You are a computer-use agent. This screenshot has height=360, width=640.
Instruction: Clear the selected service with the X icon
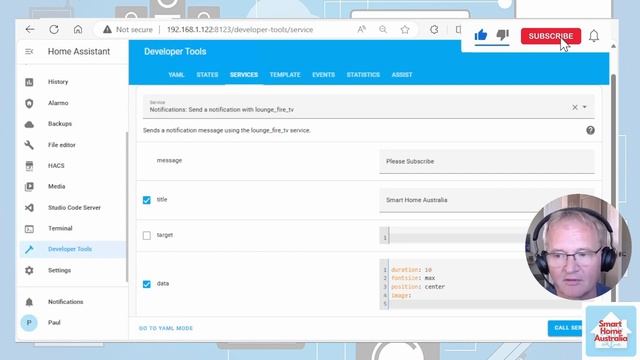(575, 107)
